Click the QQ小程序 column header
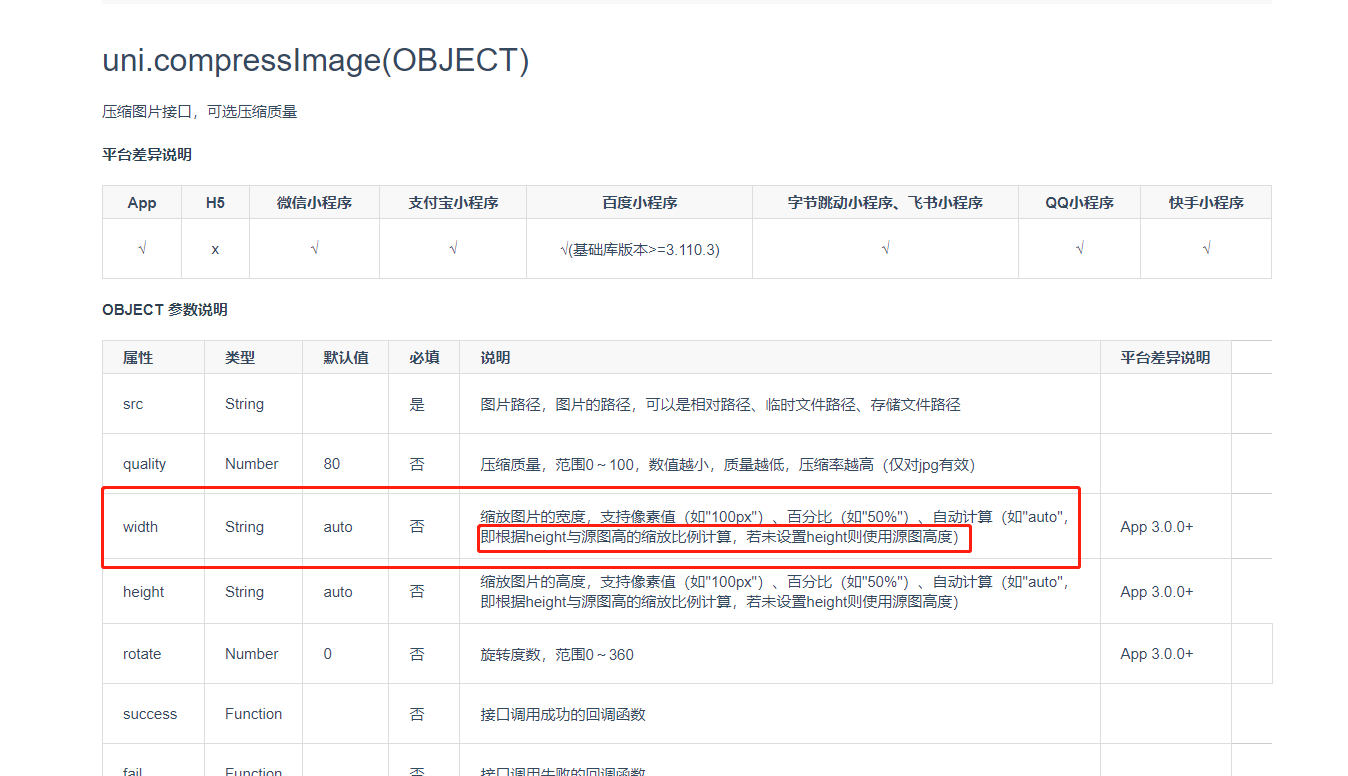 (x=1079, y=203)
